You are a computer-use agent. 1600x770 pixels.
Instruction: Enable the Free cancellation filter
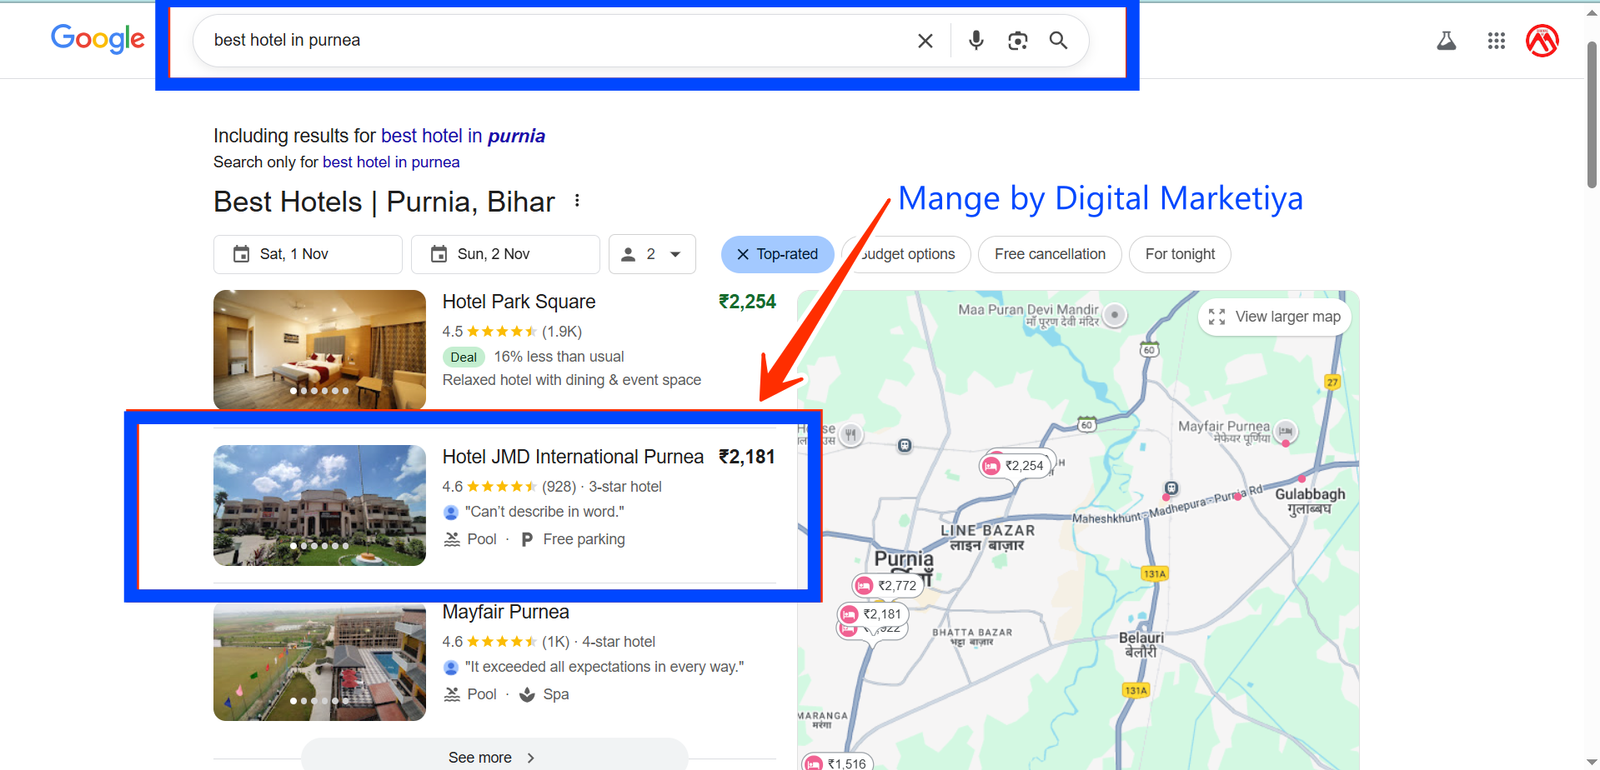[1049, 254]
